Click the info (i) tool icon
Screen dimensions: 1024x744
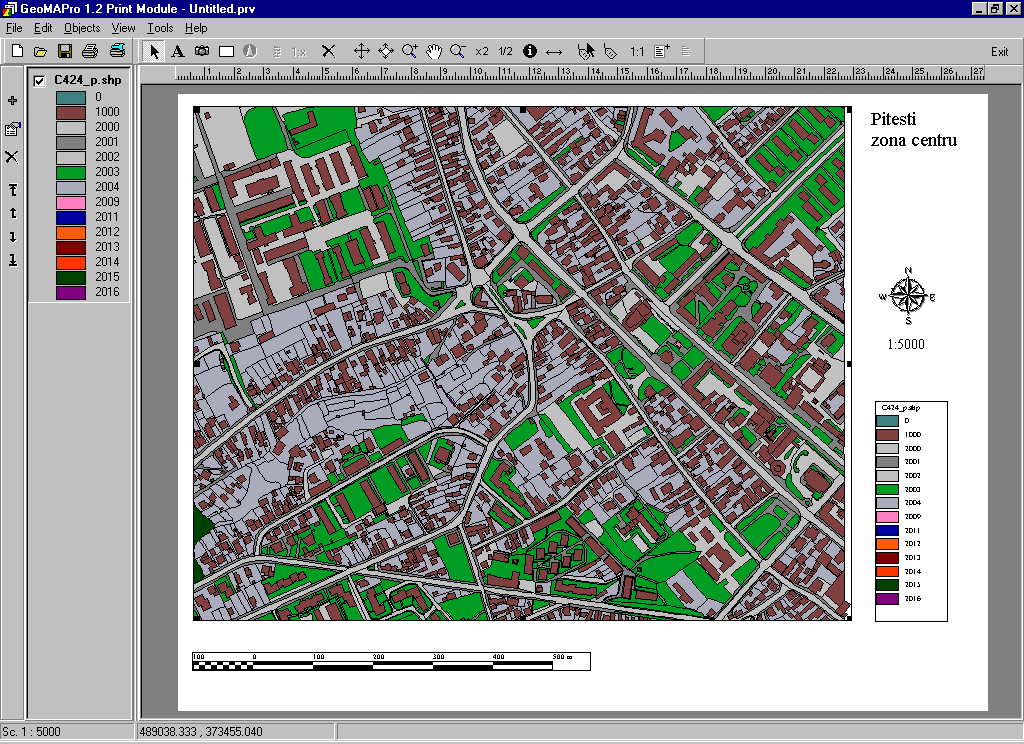(530, 51)
